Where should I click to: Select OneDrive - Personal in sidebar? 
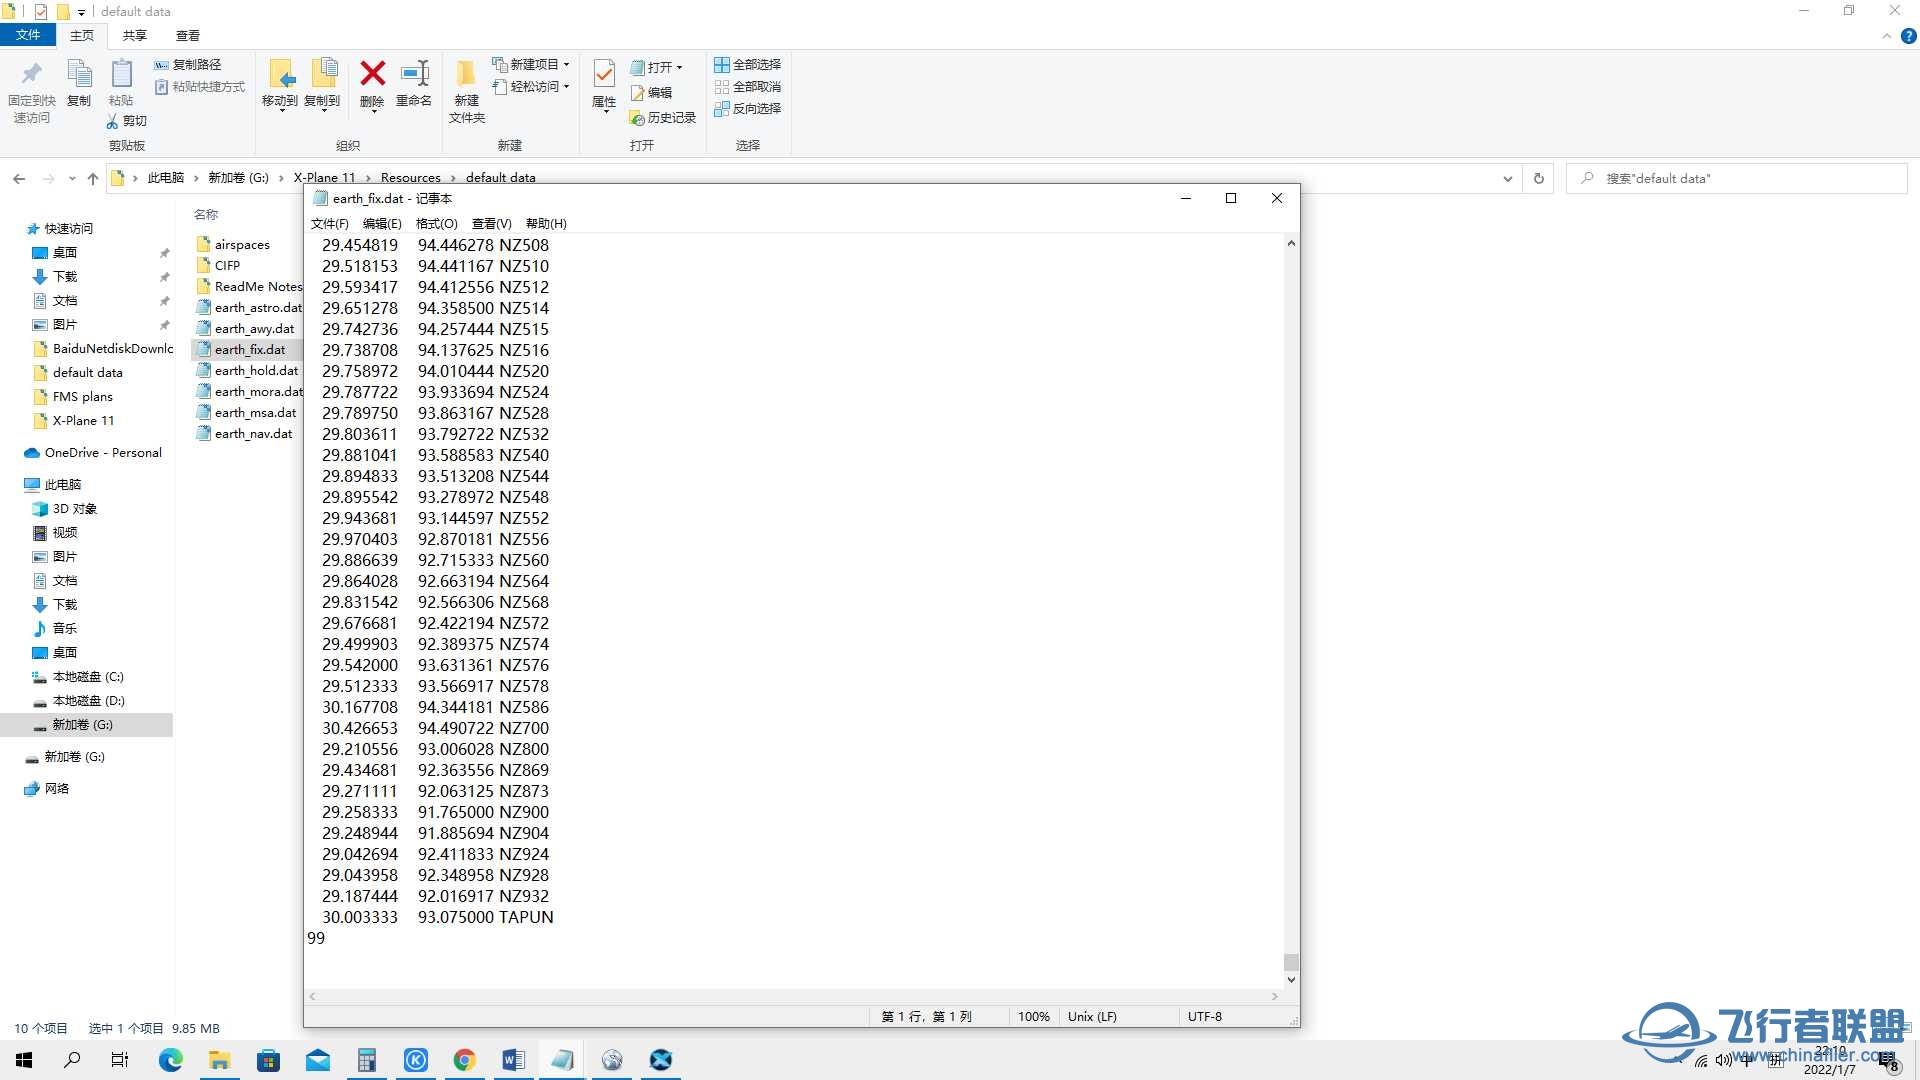tap(92, 453)
